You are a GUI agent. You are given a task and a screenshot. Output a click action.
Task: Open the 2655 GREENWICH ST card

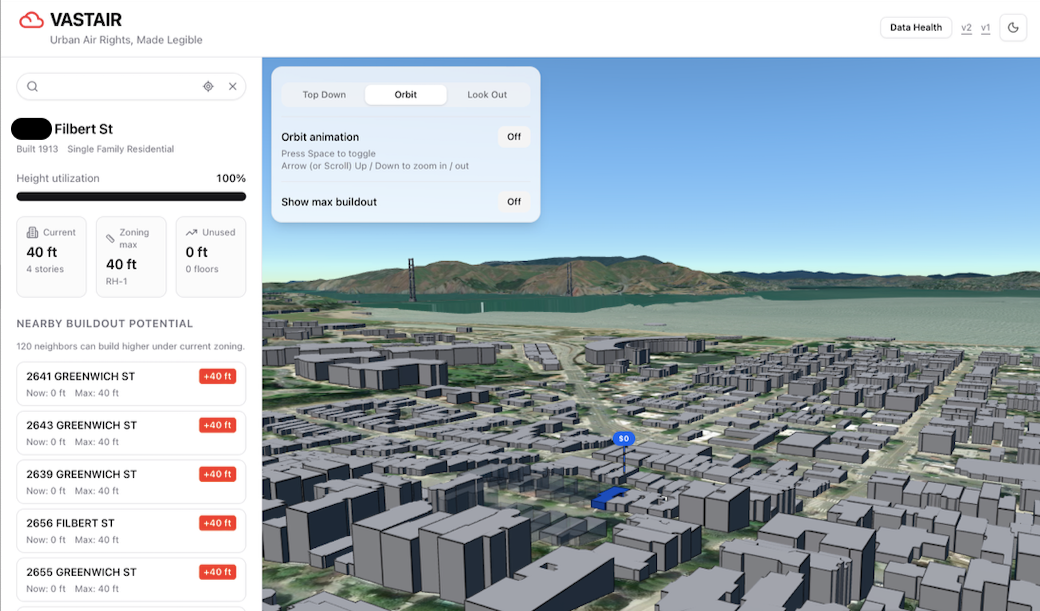click(131, 580)
